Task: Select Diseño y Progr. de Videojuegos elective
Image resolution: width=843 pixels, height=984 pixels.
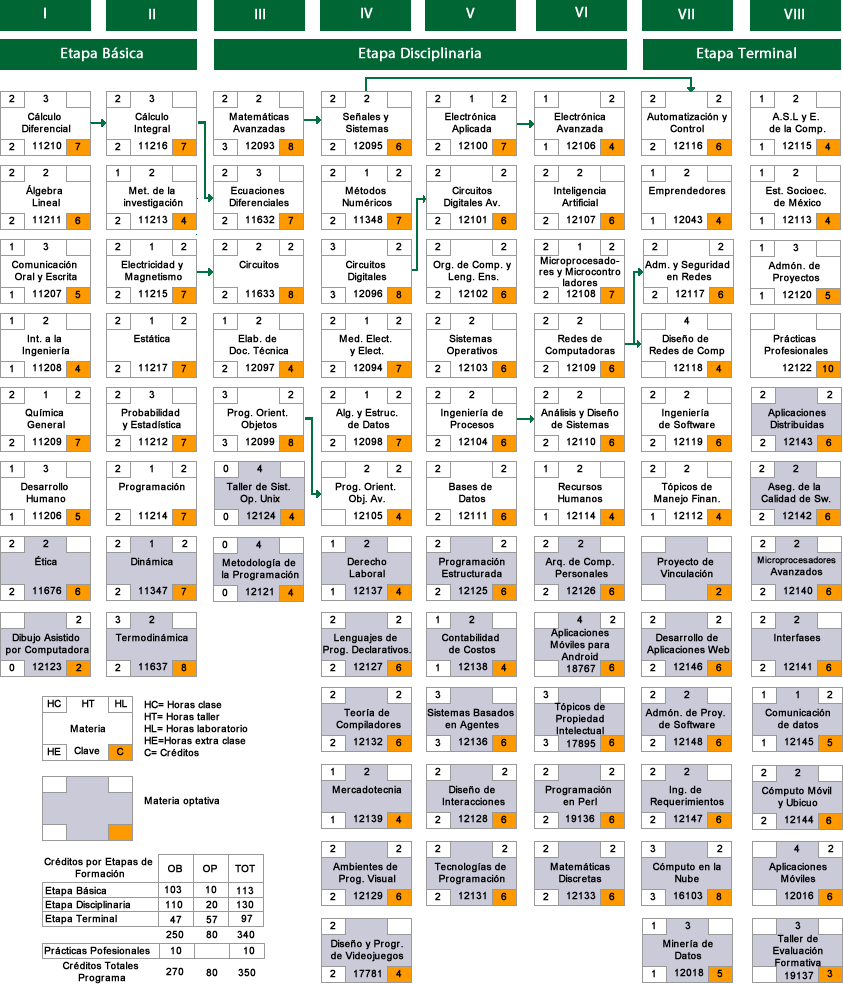Action: coord(367,951)
